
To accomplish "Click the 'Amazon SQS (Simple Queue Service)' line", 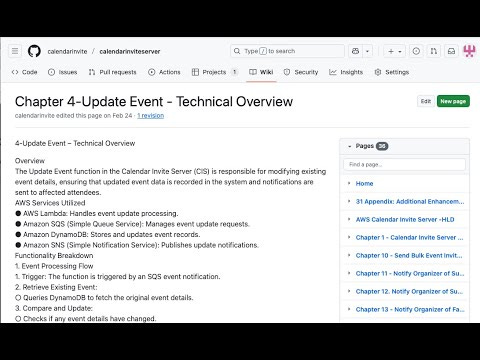I will click(133, 224).
